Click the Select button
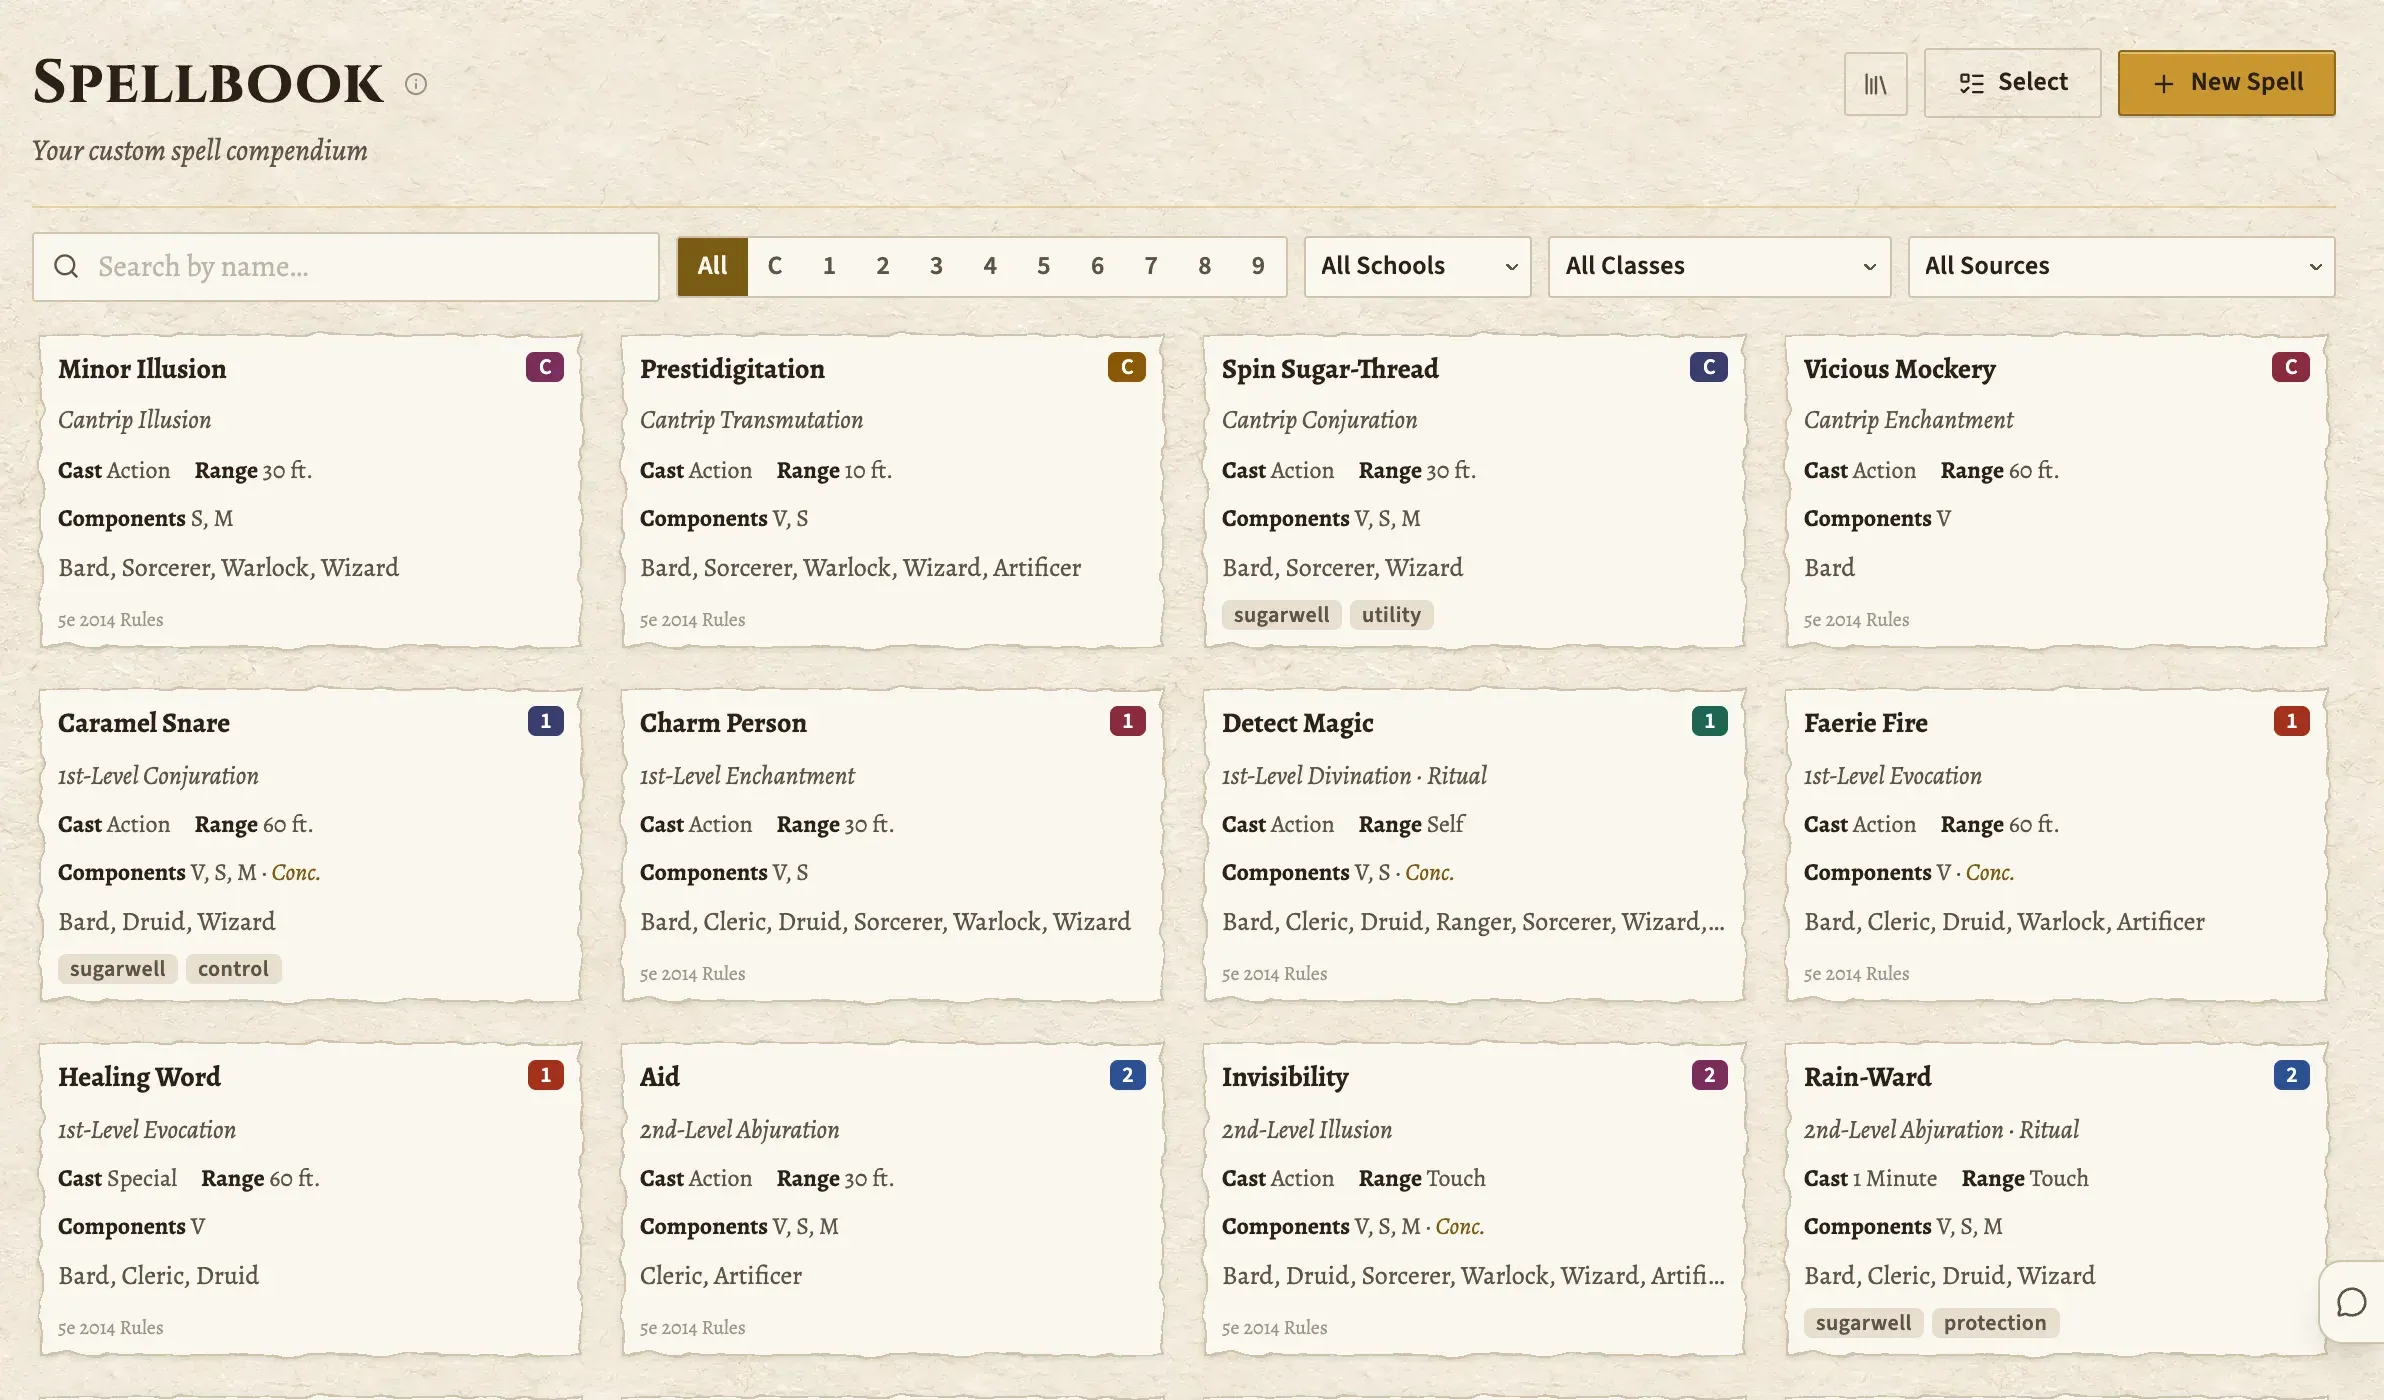 2012,83
